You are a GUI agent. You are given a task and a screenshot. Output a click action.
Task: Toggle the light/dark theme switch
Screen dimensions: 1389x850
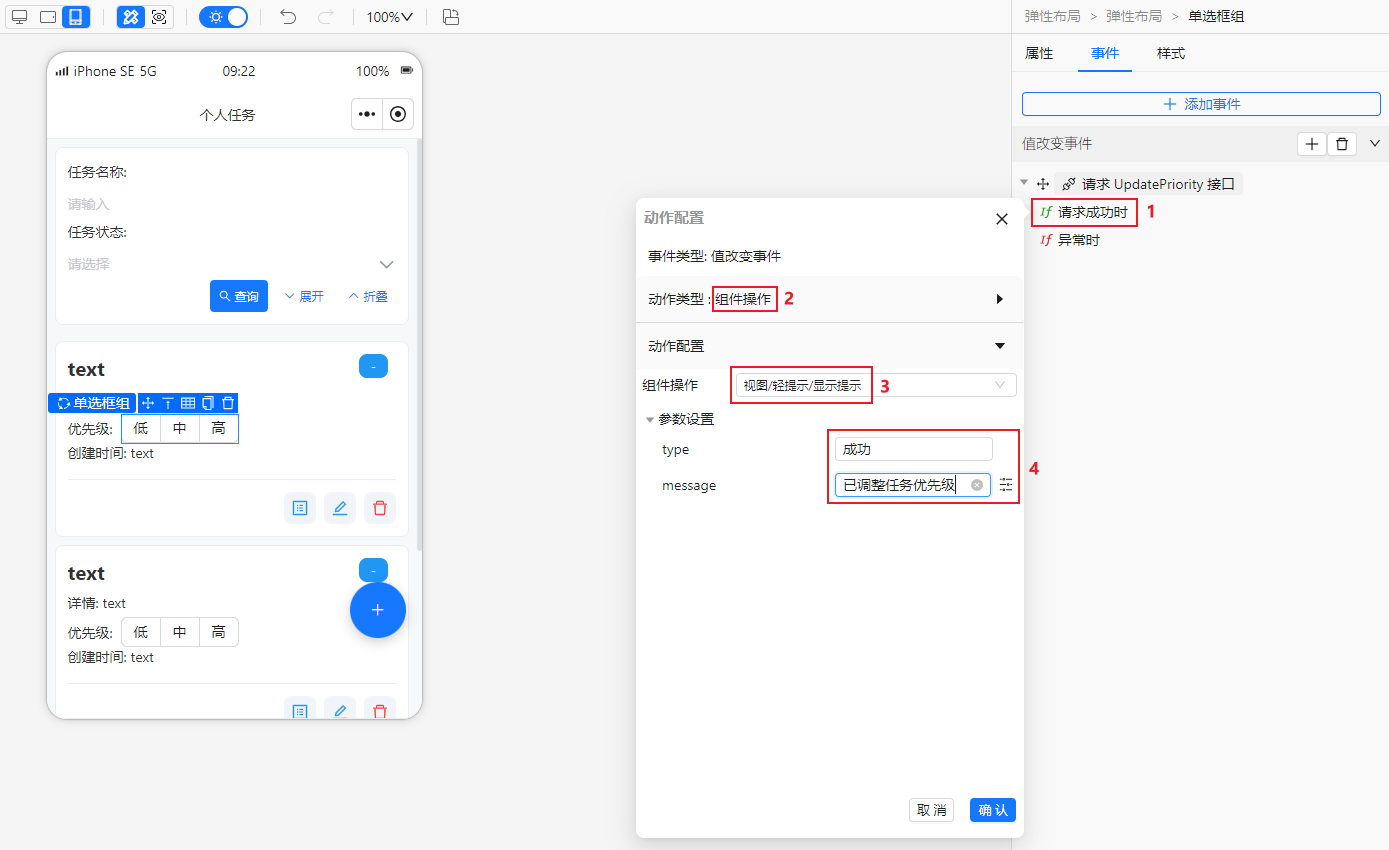tap(224, 17)
